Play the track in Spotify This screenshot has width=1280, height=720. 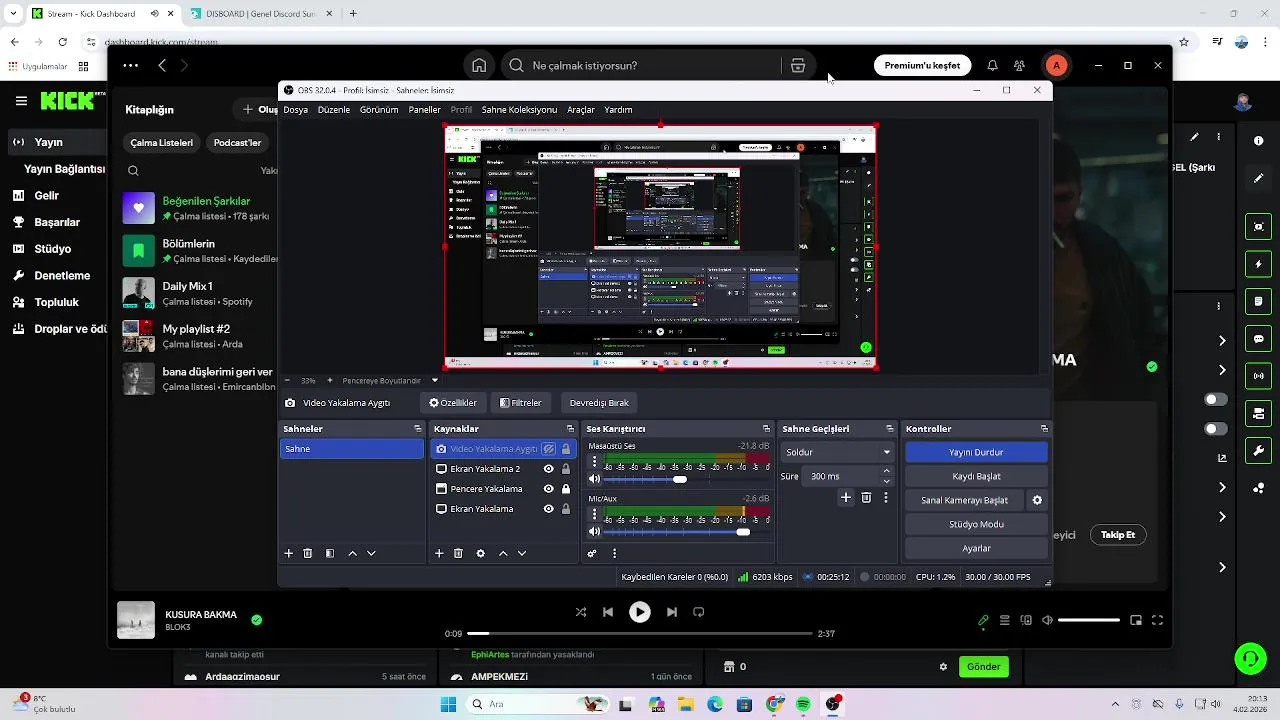tap(640, 612)
